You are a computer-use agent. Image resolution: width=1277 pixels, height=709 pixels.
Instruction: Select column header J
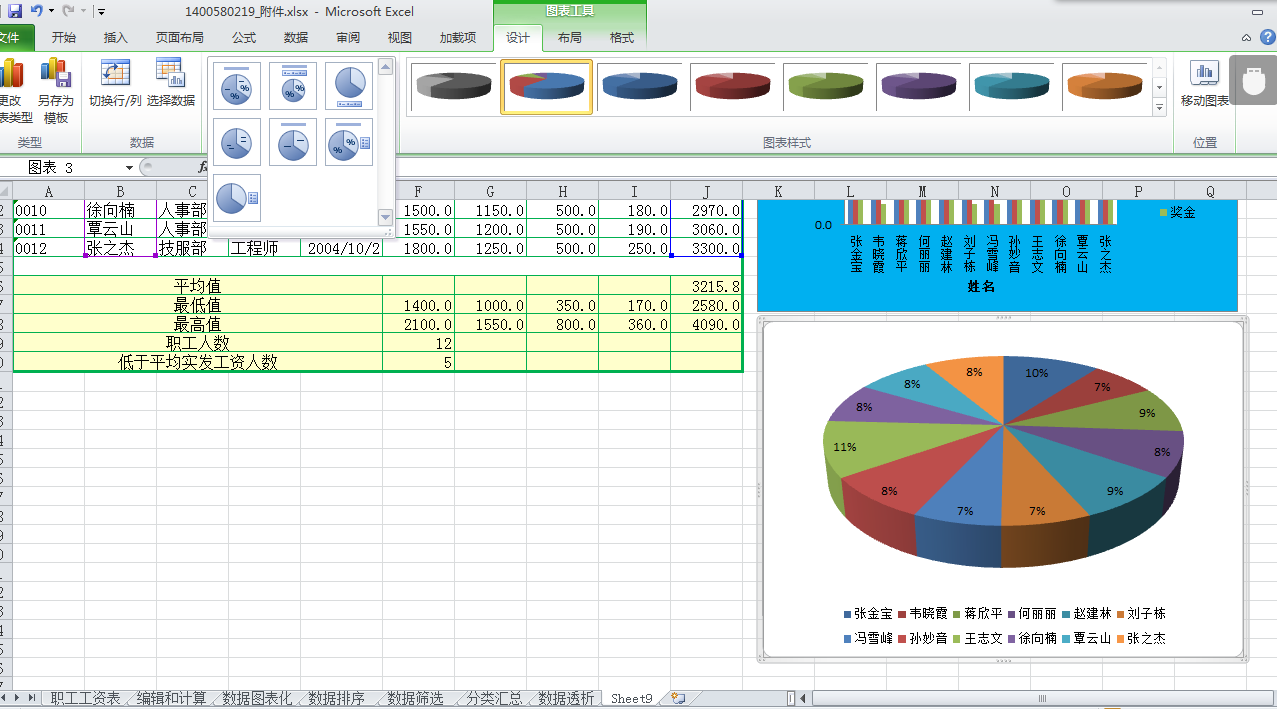click(707, 191)
